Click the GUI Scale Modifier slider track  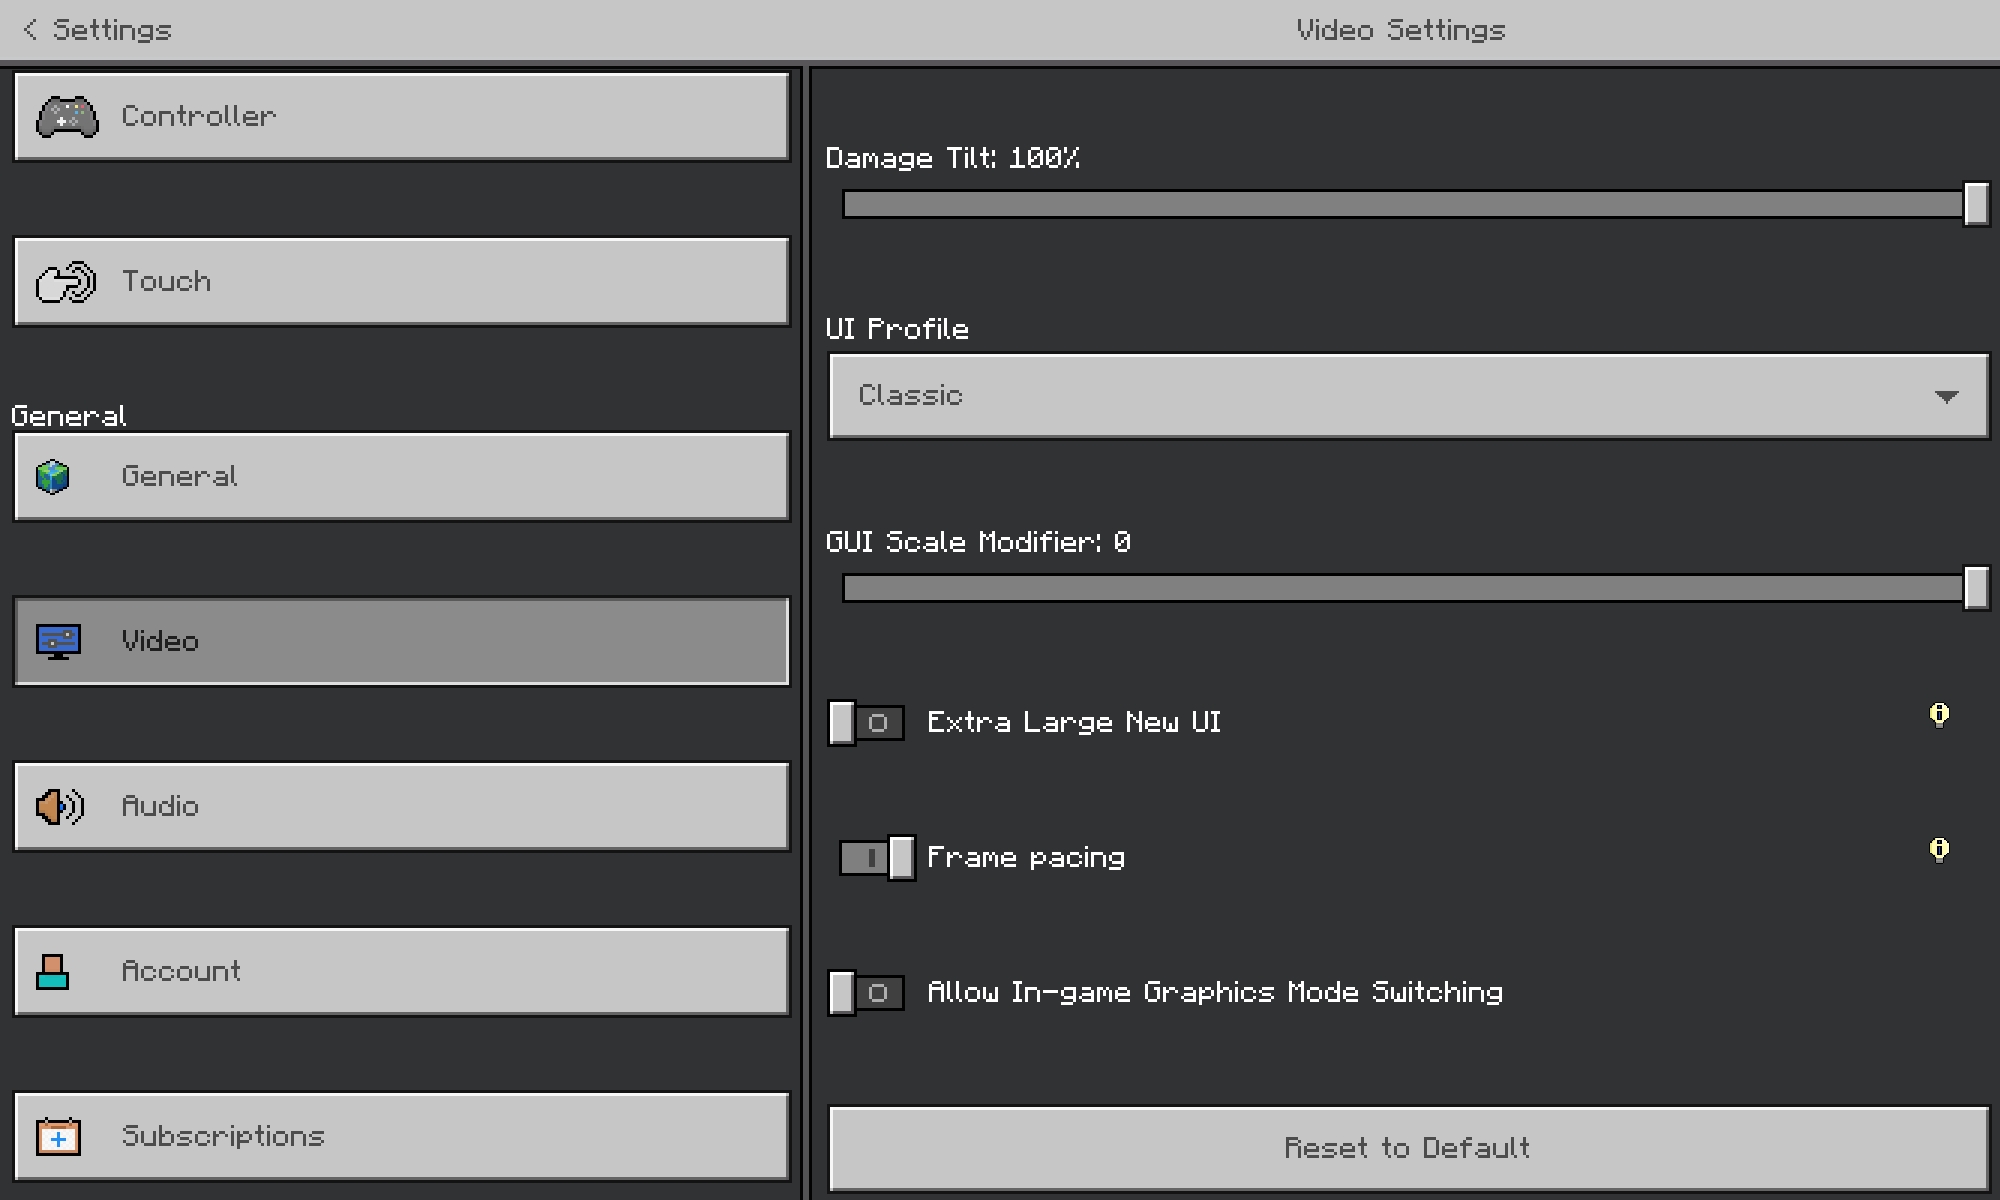tap(1400, 588)
